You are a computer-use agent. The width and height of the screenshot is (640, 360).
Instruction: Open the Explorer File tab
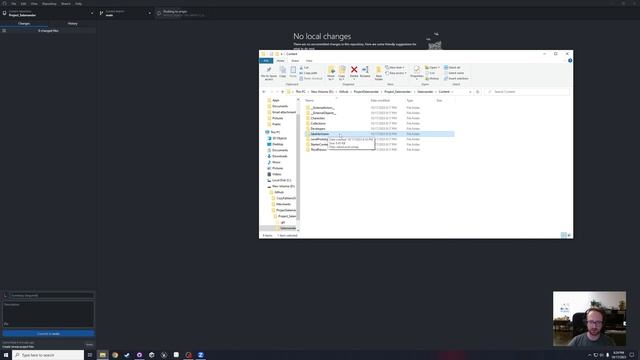point(266,61)
